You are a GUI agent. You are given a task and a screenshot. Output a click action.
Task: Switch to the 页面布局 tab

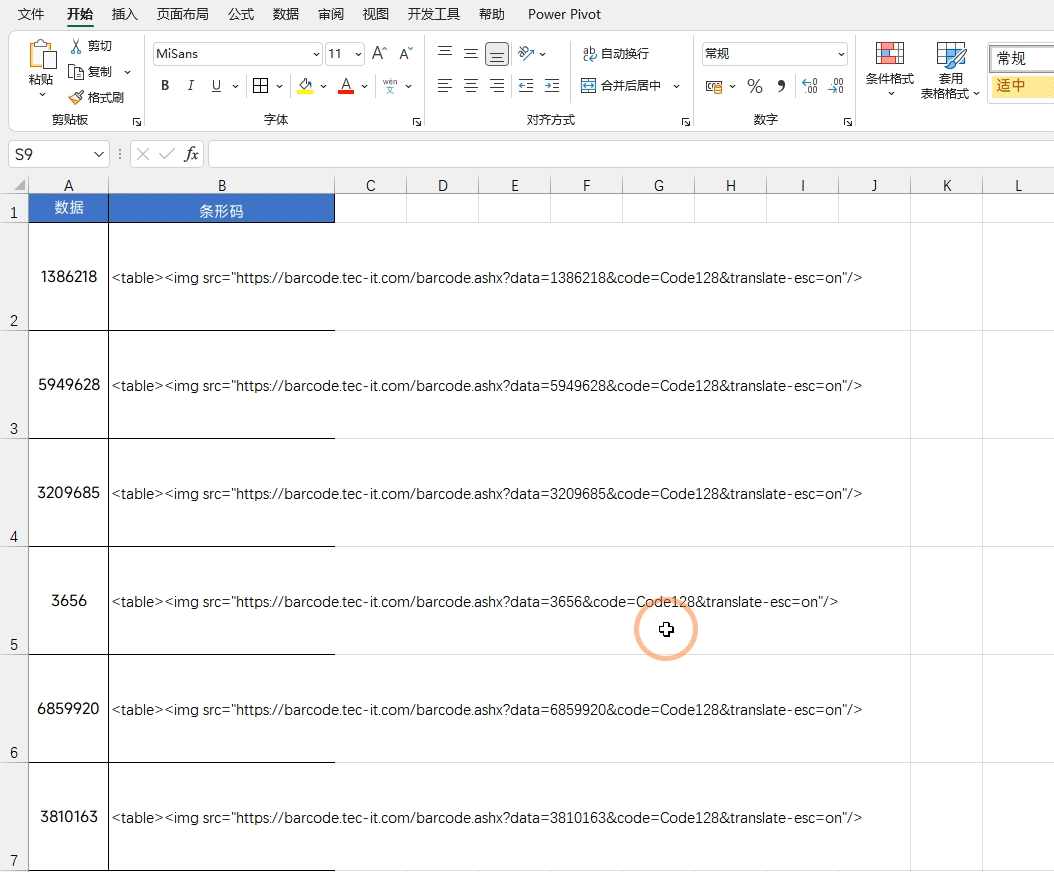[182, 14]
